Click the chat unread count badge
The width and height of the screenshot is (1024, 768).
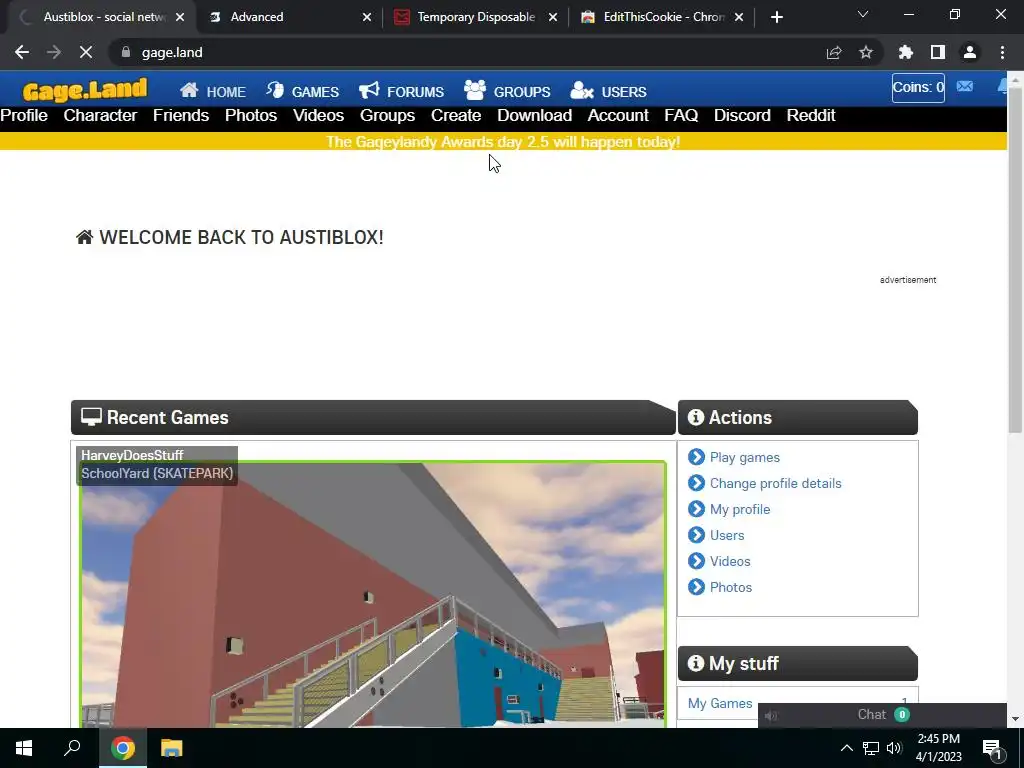tap(902, 714)
